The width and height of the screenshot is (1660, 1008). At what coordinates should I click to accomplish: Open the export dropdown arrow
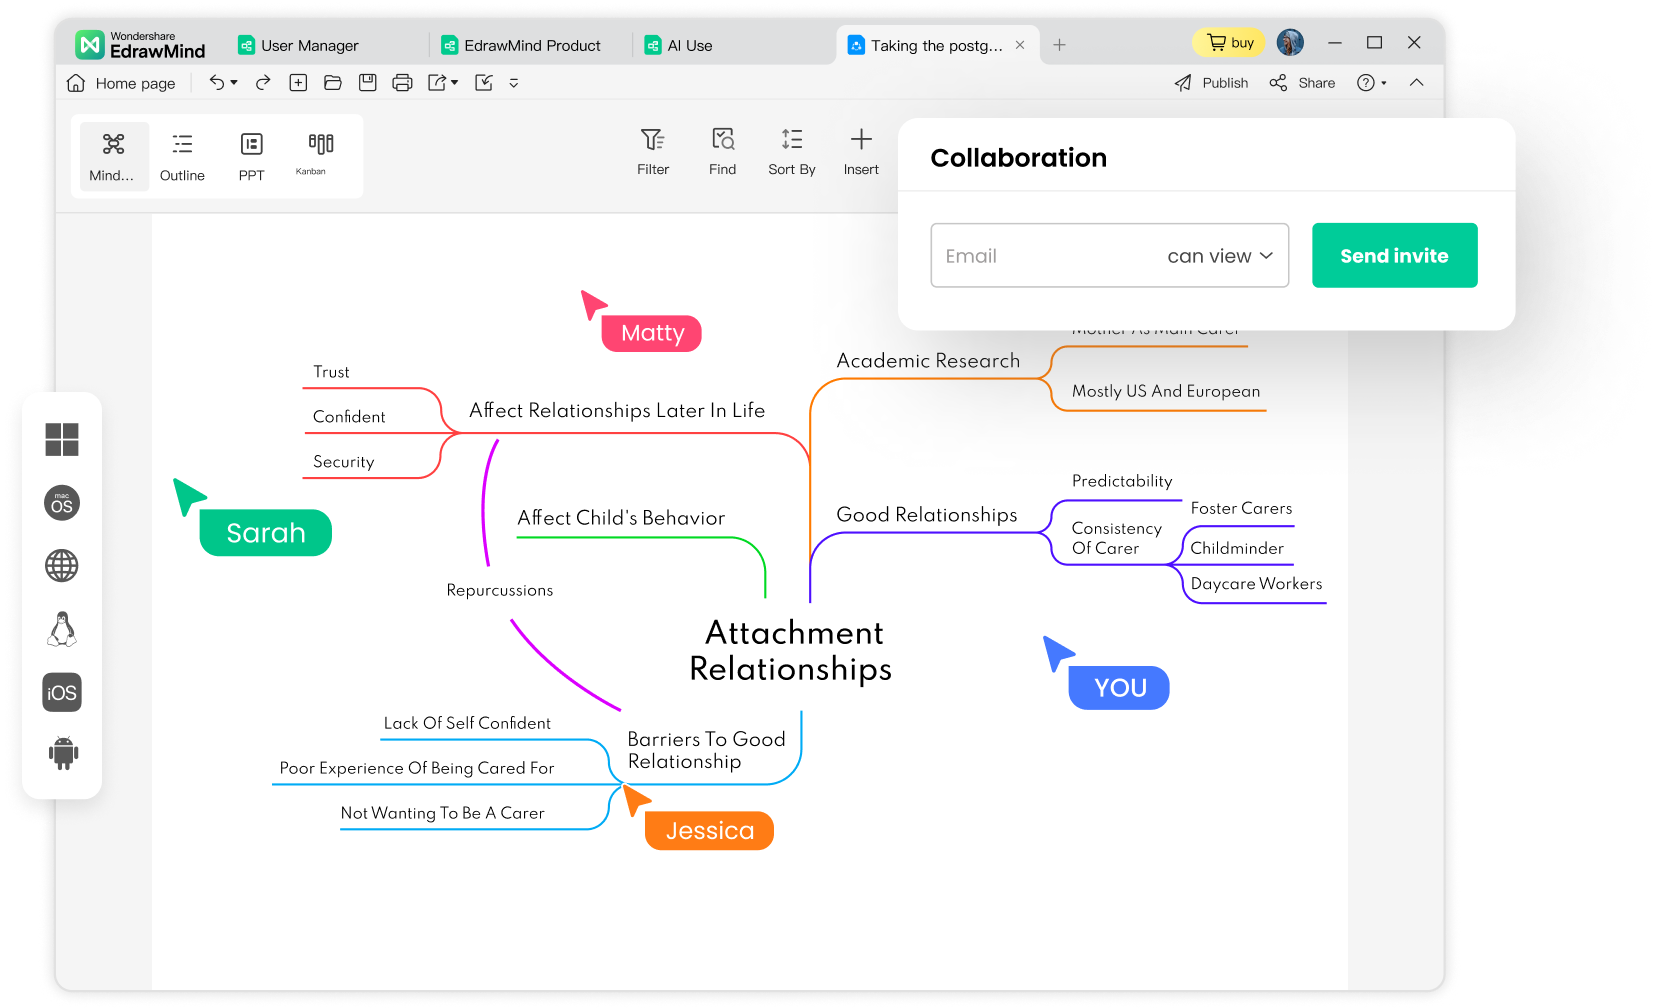coord(453,83)
